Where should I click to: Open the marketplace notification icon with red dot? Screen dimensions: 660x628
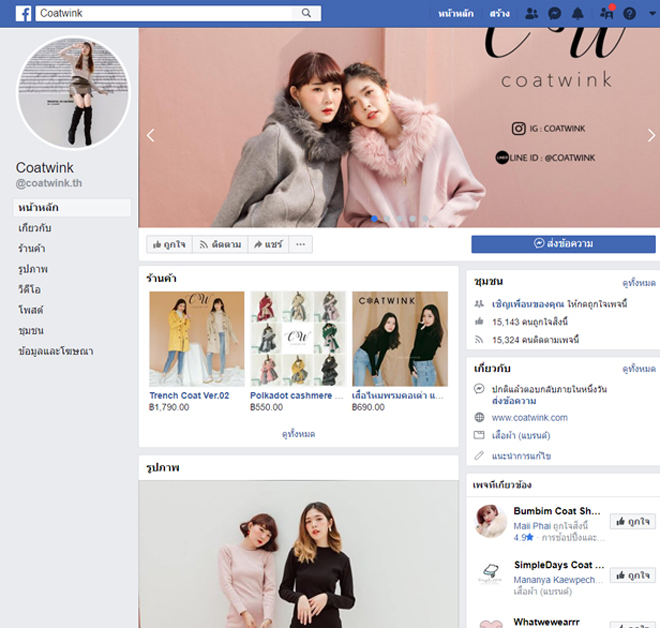click(607, 13)
